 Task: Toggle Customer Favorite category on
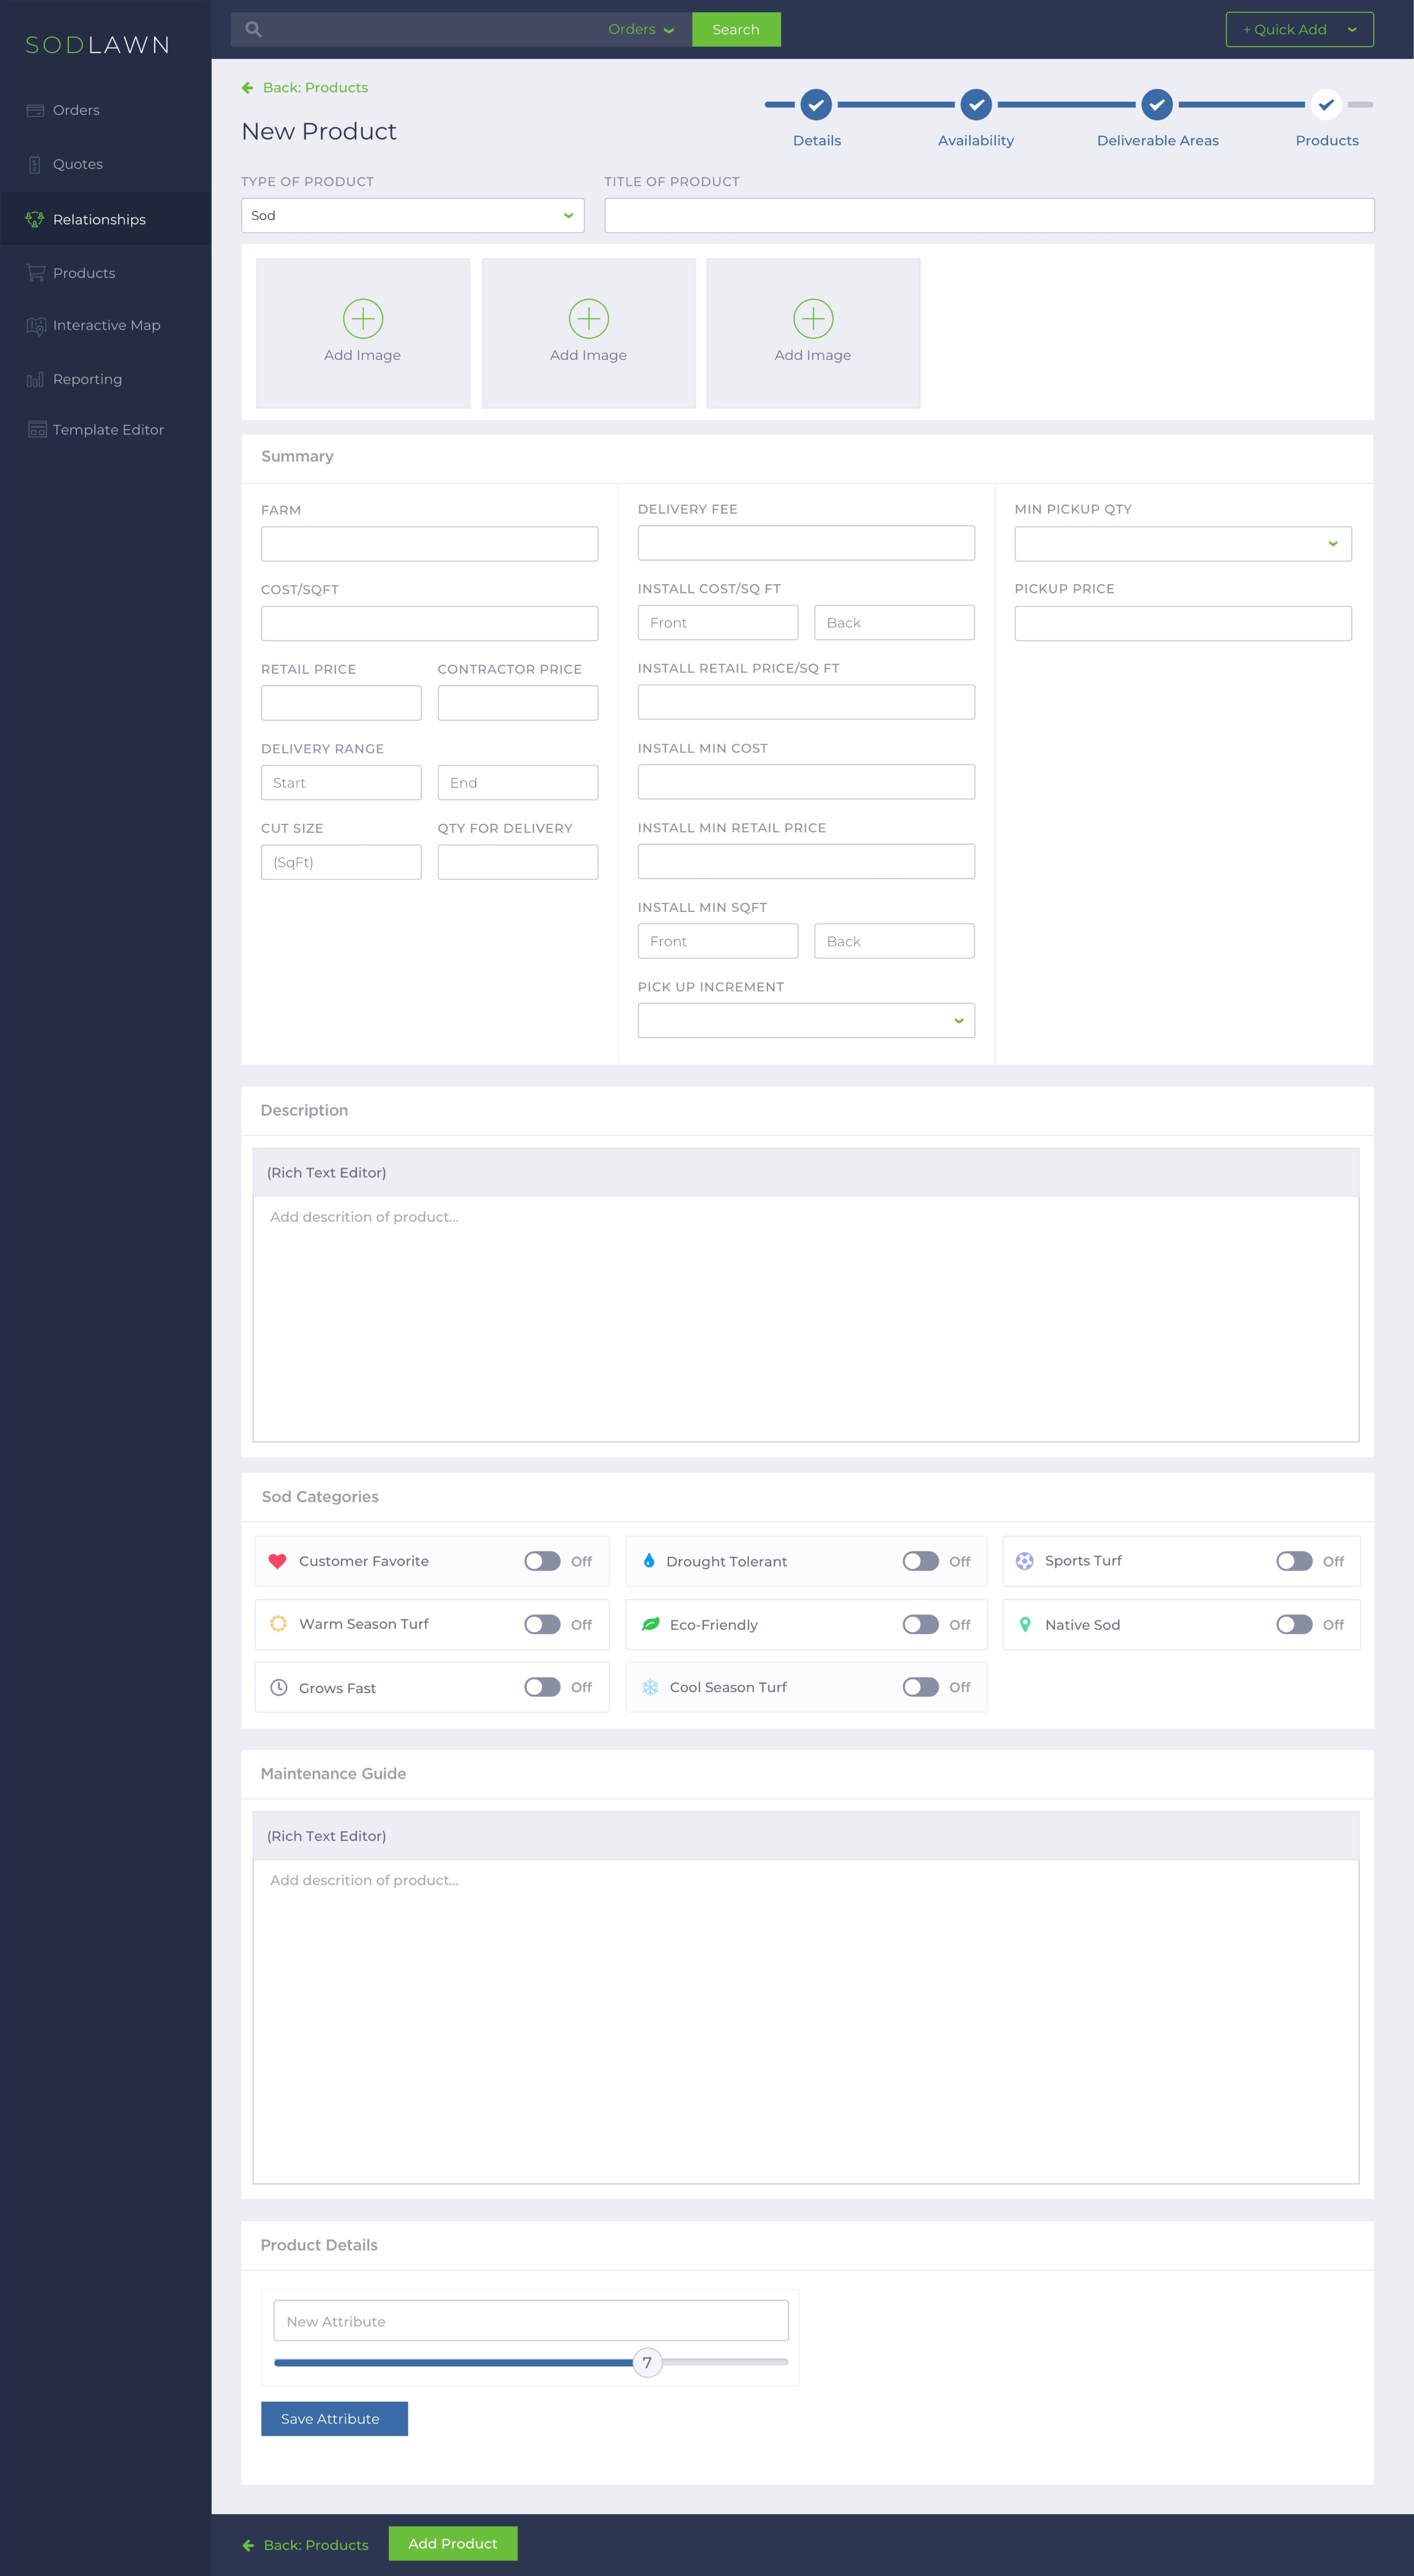pyautogui.click(x=542, y=1561)
